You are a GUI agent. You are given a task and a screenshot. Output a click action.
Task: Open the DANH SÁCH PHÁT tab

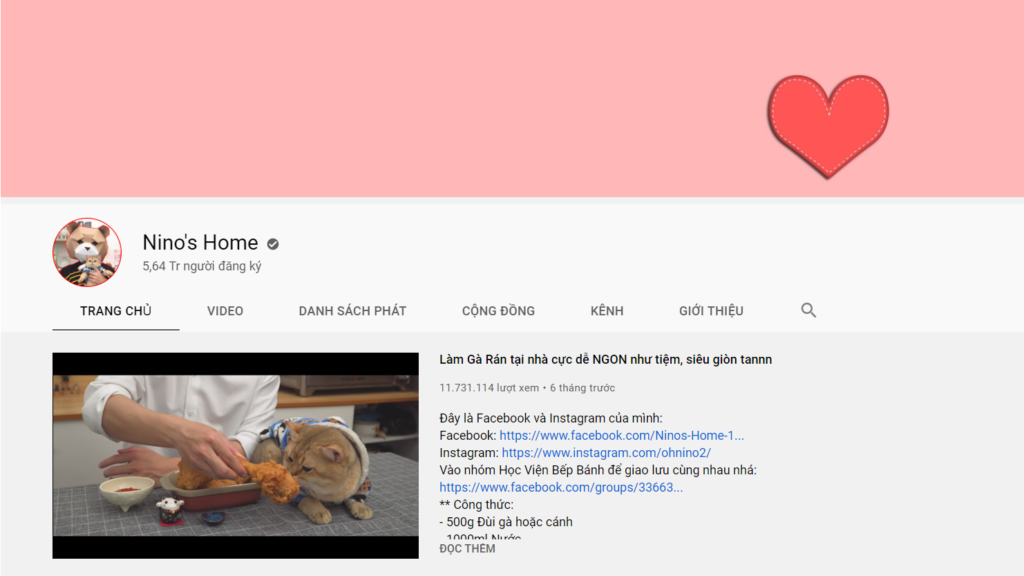pos(352,311)
